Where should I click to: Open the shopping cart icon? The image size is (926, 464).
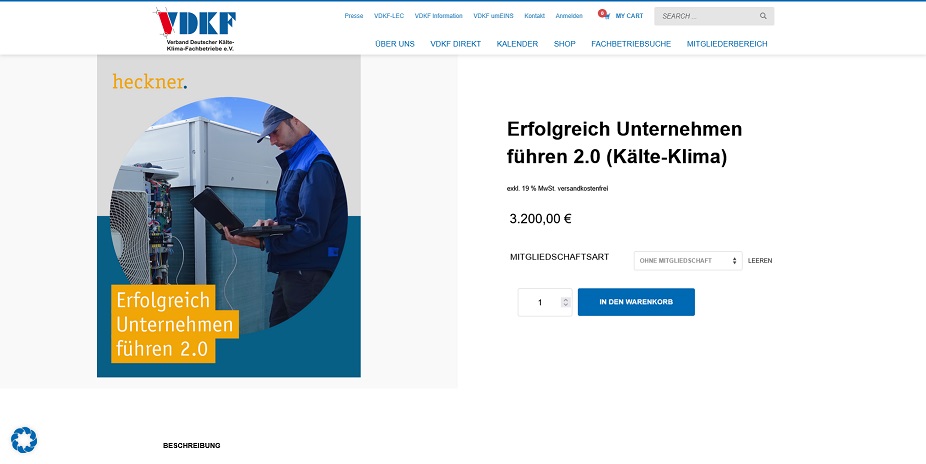point(604,16)
